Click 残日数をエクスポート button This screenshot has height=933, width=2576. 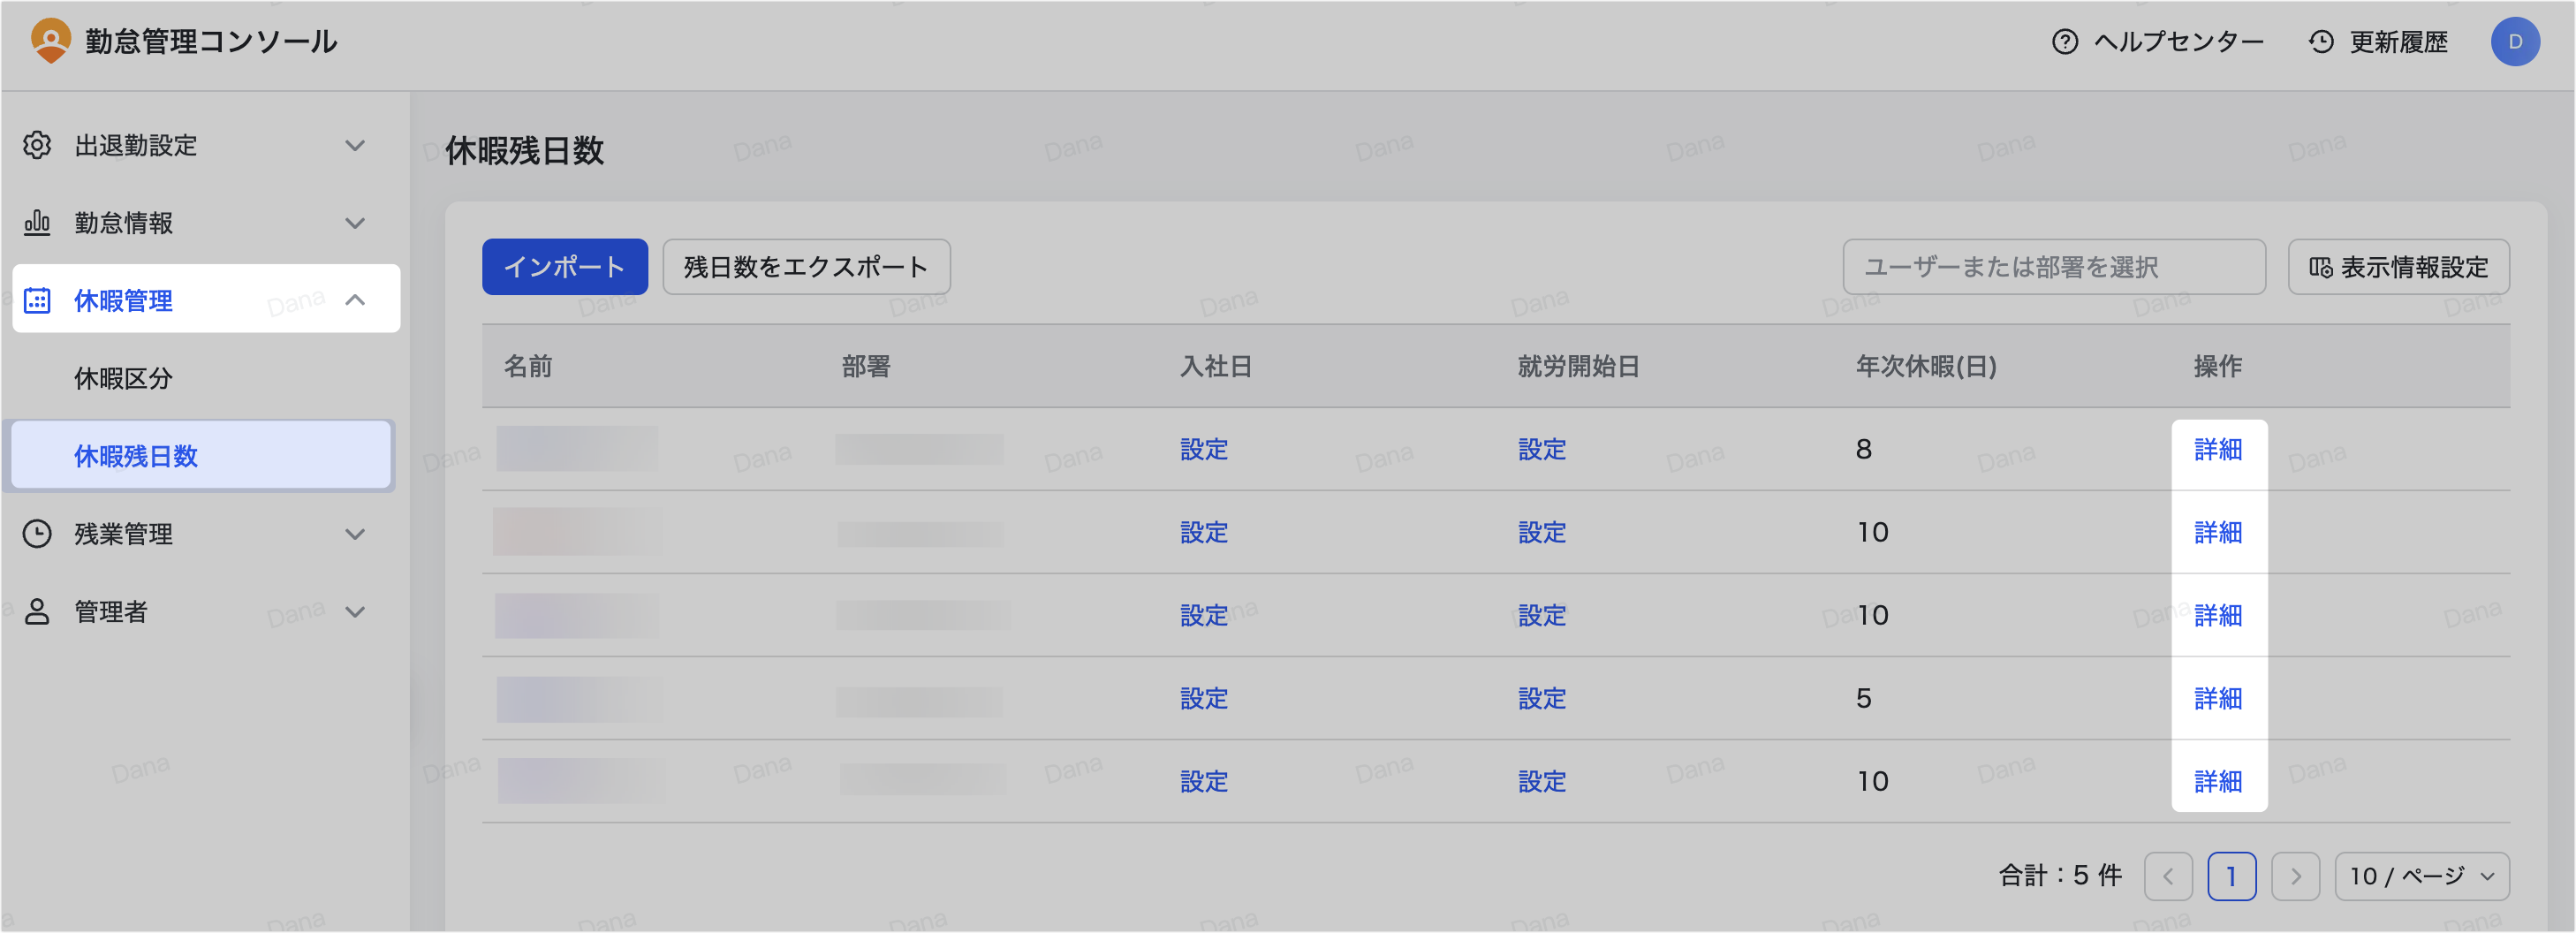(805, 267)
